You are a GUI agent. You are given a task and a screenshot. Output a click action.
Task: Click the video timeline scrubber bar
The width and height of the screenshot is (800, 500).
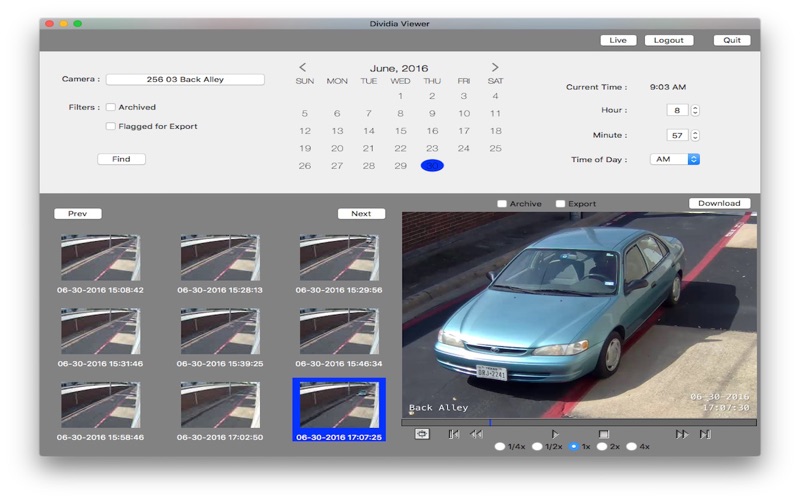tap(579, 422)
